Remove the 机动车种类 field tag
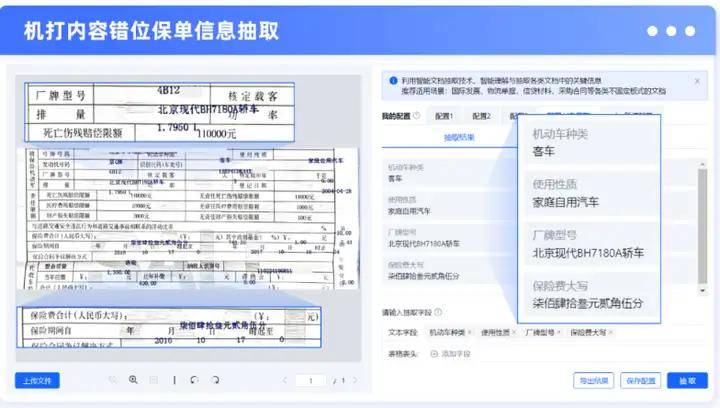Screen dimensions: 720x408 pos(470,332)
